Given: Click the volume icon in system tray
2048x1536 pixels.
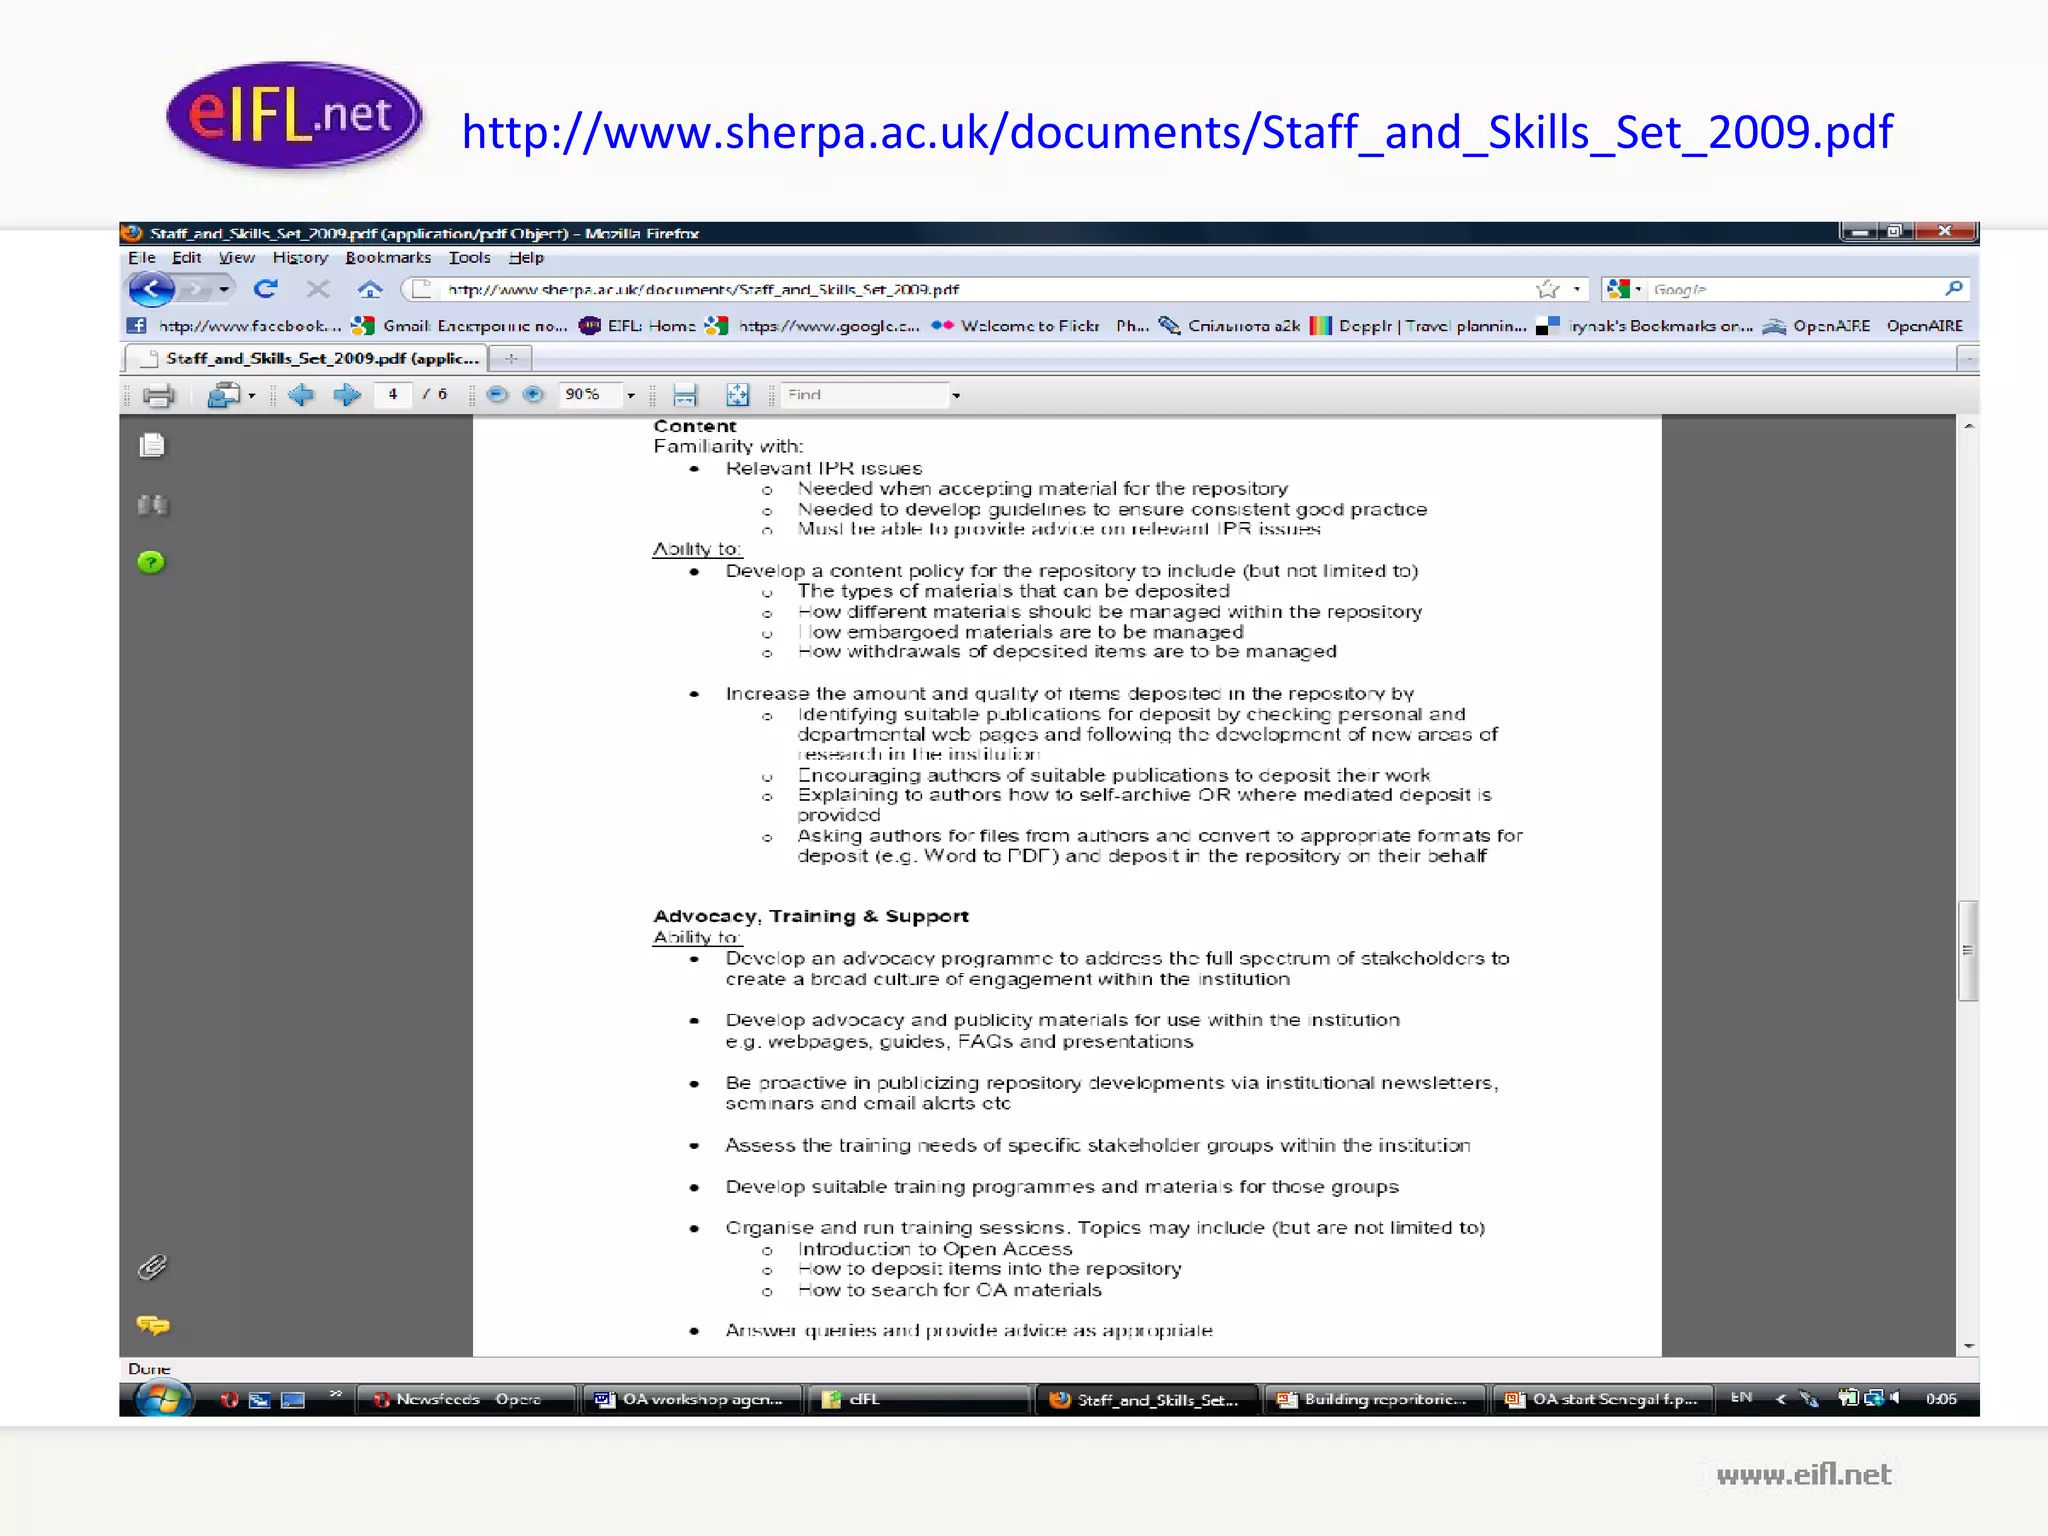Looking at the screenshot, I should coord(1894,1398).
